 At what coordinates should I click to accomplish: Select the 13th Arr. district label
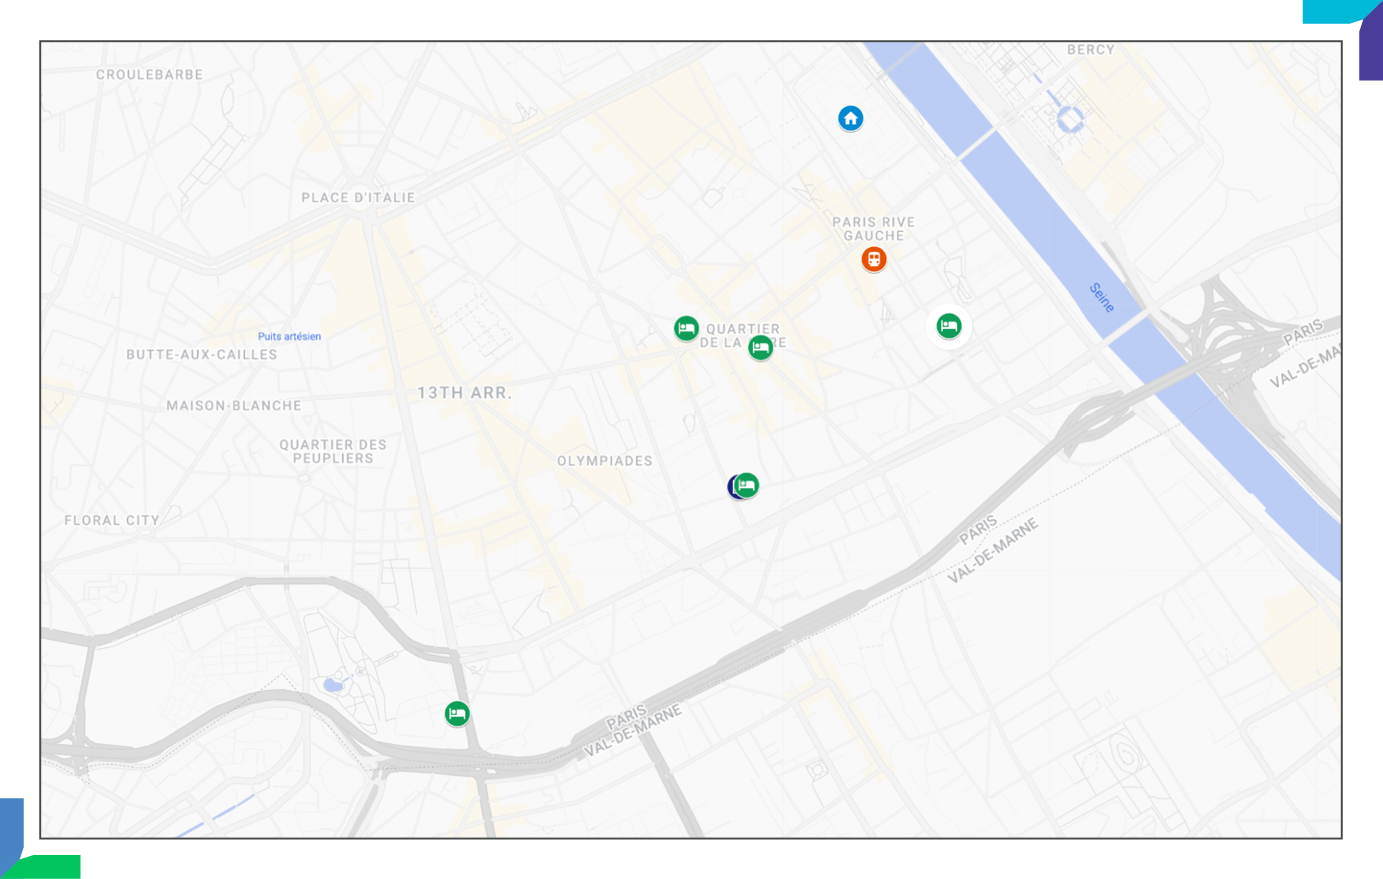click(464, 393)
